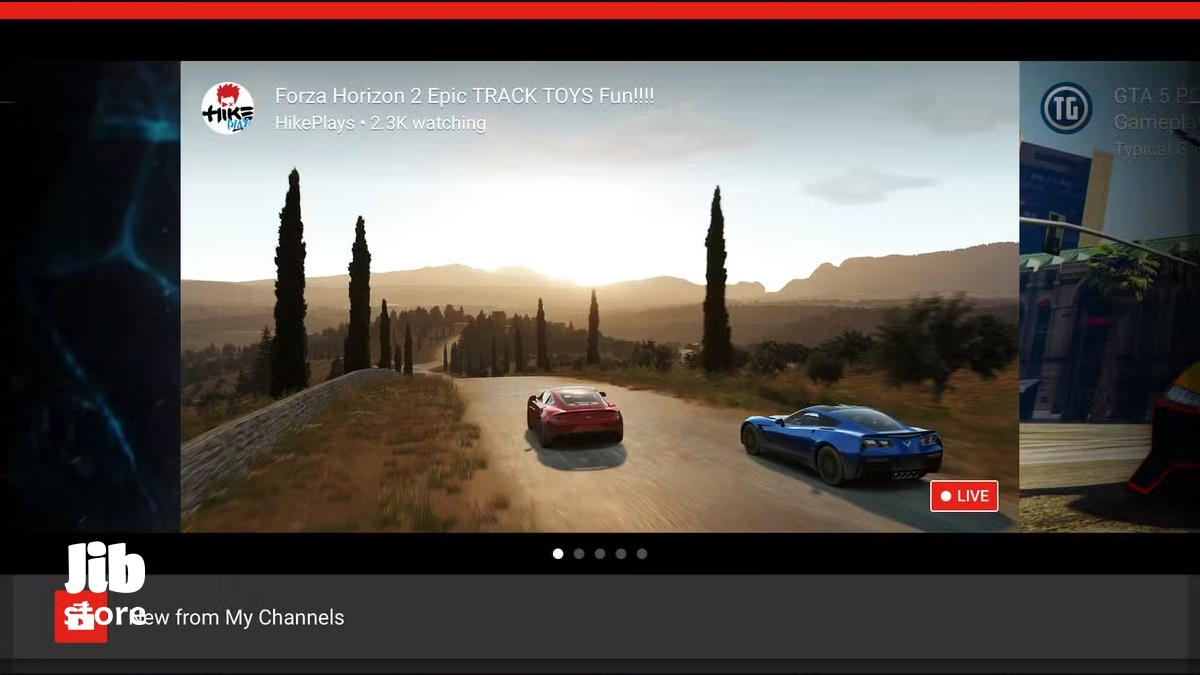
Task: Click the GTA 5 preview thumbnail on the right
Action: (x=1110, y=350)
